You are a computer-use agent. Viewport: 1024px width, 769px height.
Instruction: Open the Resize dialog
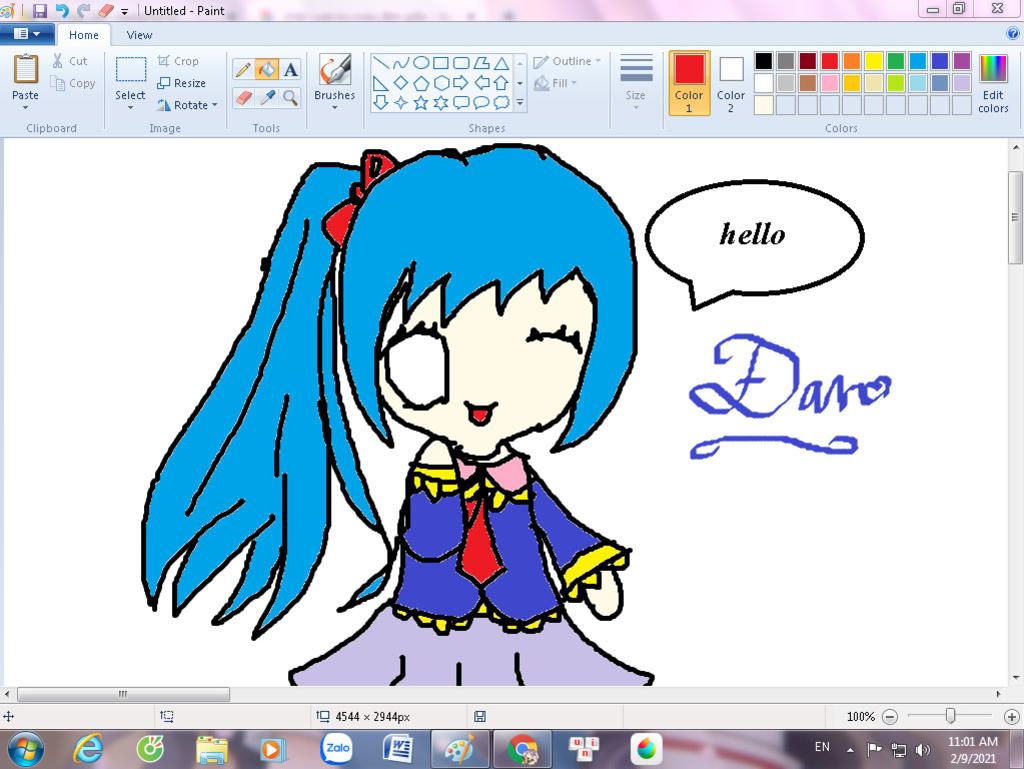[182, 83]
